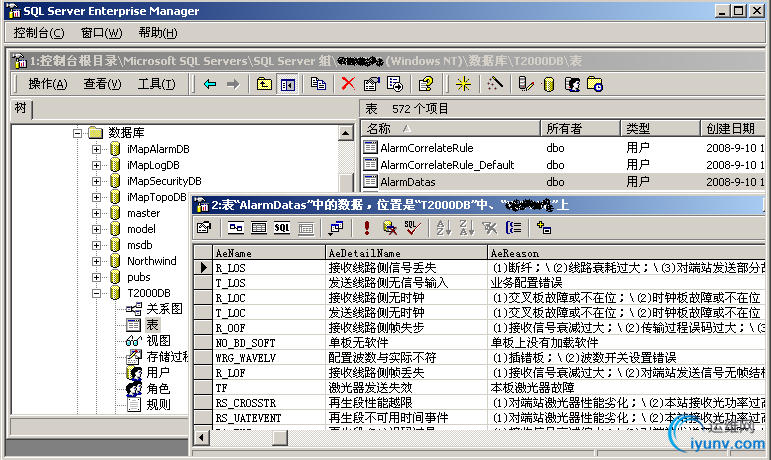
Task: Click the Export List icon
Action: coord(395,84)
